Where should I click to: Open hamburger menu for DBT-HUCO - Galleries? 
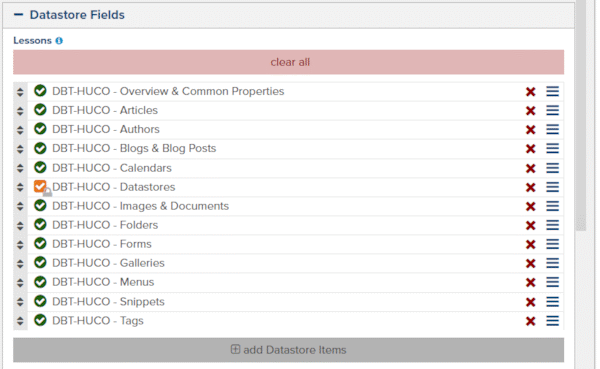(553, 263)
